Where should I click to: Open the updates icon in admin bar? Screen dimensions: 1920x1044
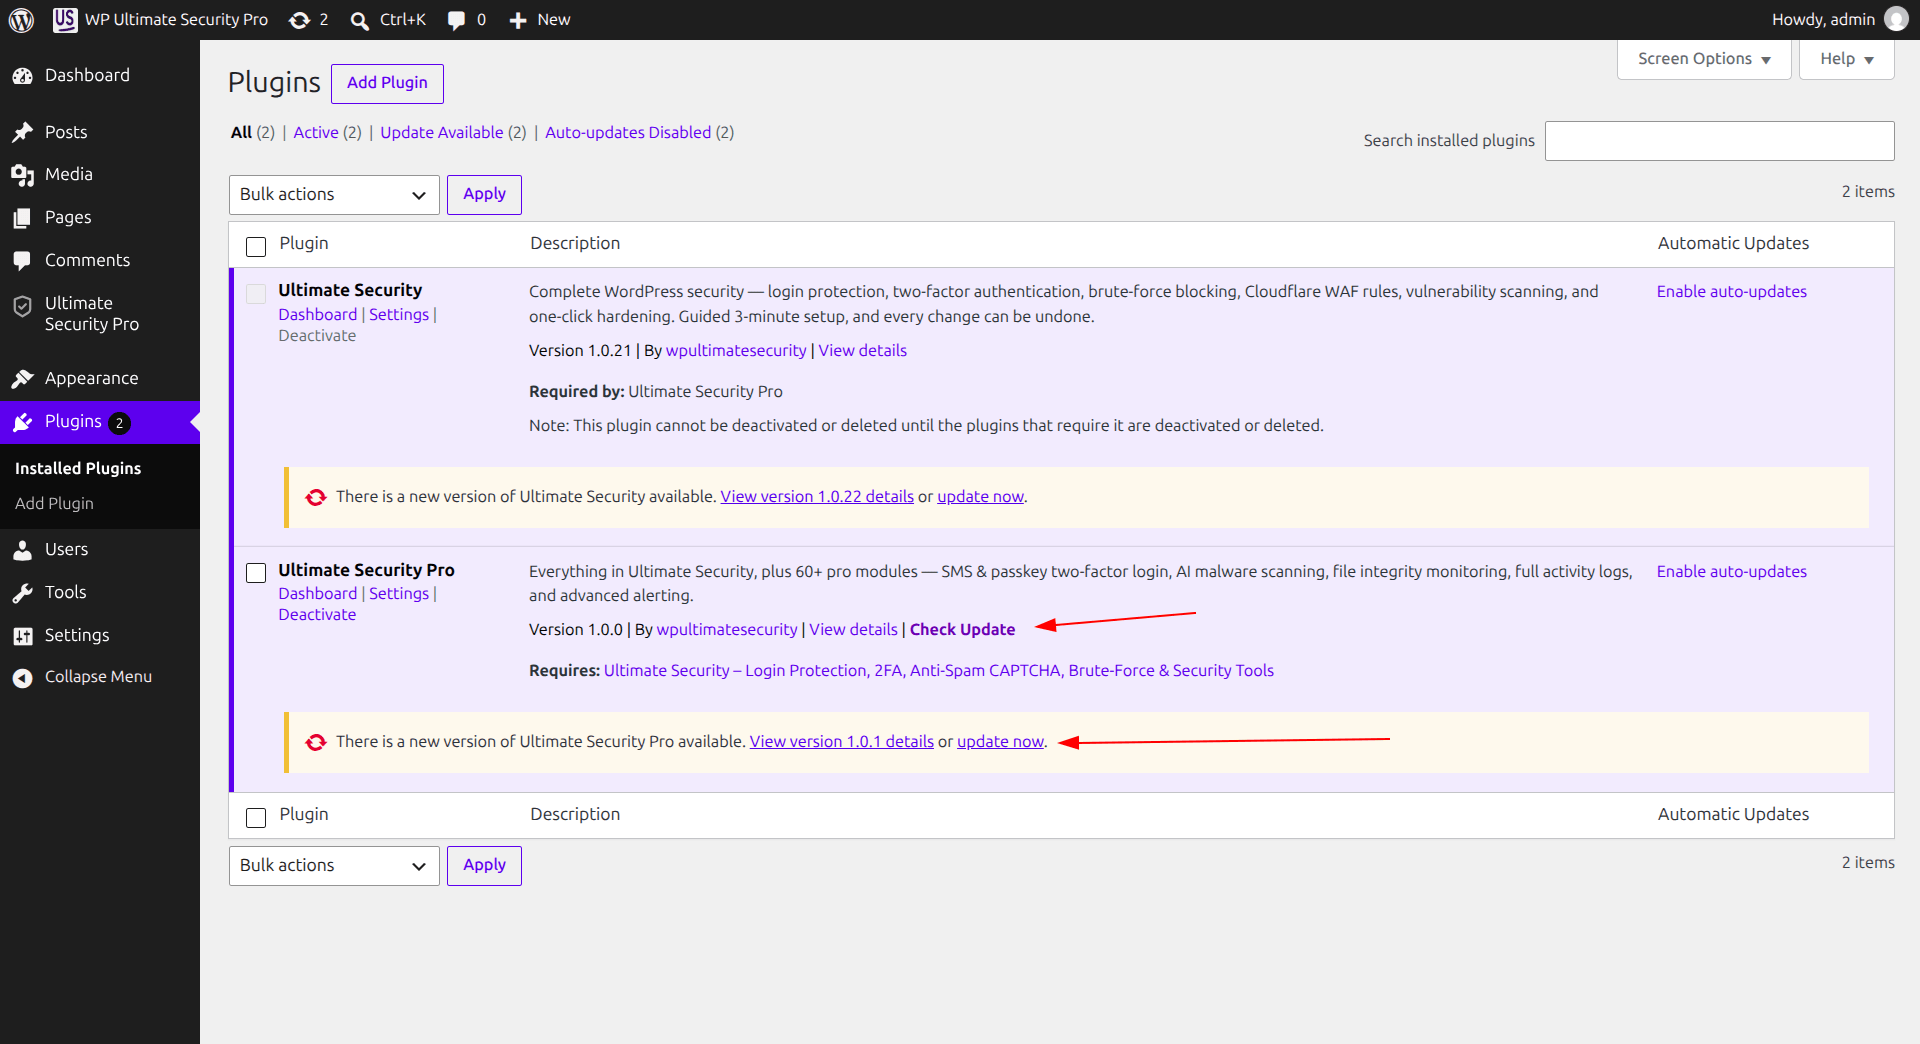[299, 20]
